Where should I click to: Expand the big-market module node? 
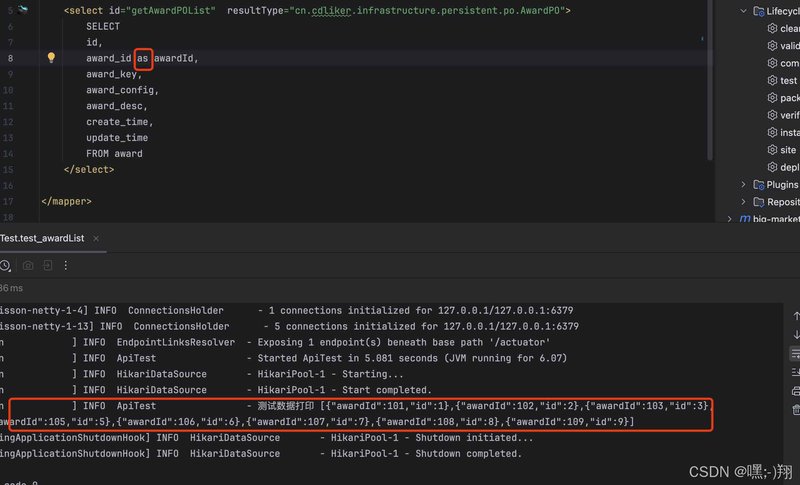coord(730,219)
